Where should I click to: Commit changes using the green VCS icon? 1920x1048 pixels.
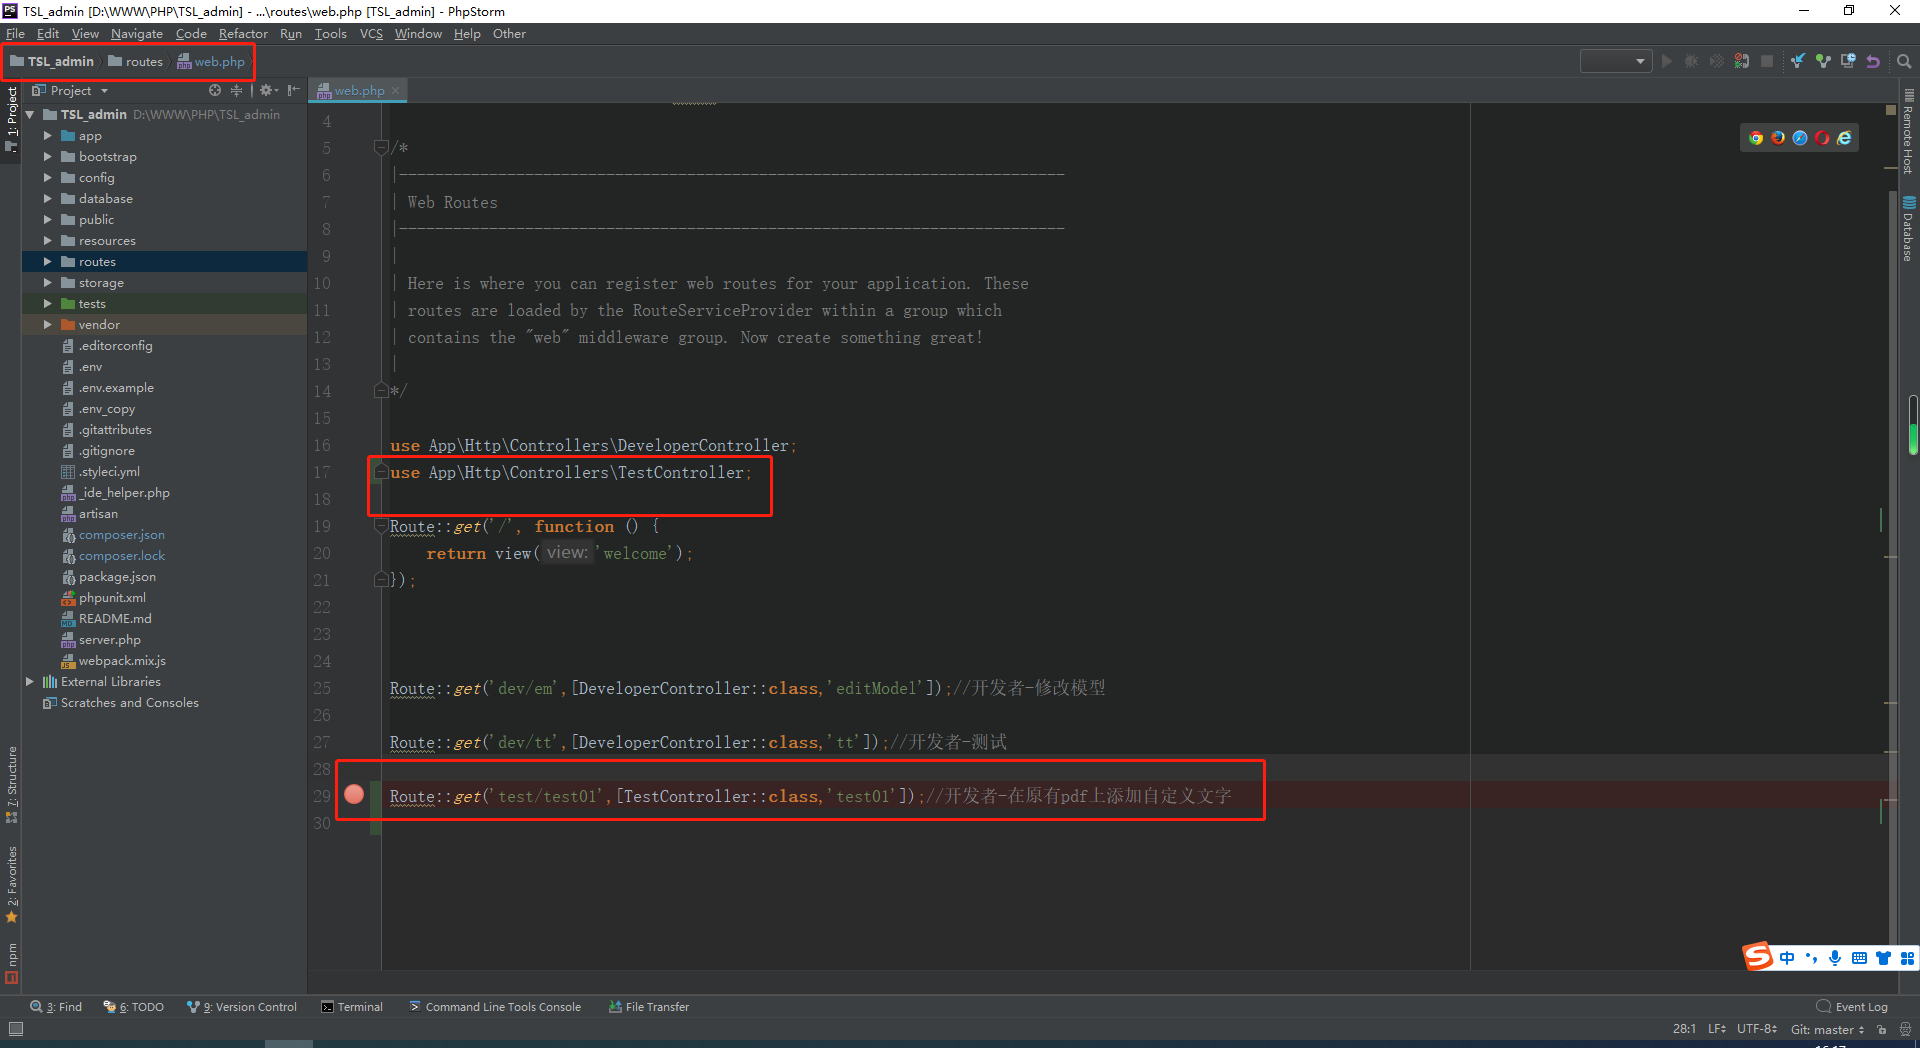[1822, 61]
